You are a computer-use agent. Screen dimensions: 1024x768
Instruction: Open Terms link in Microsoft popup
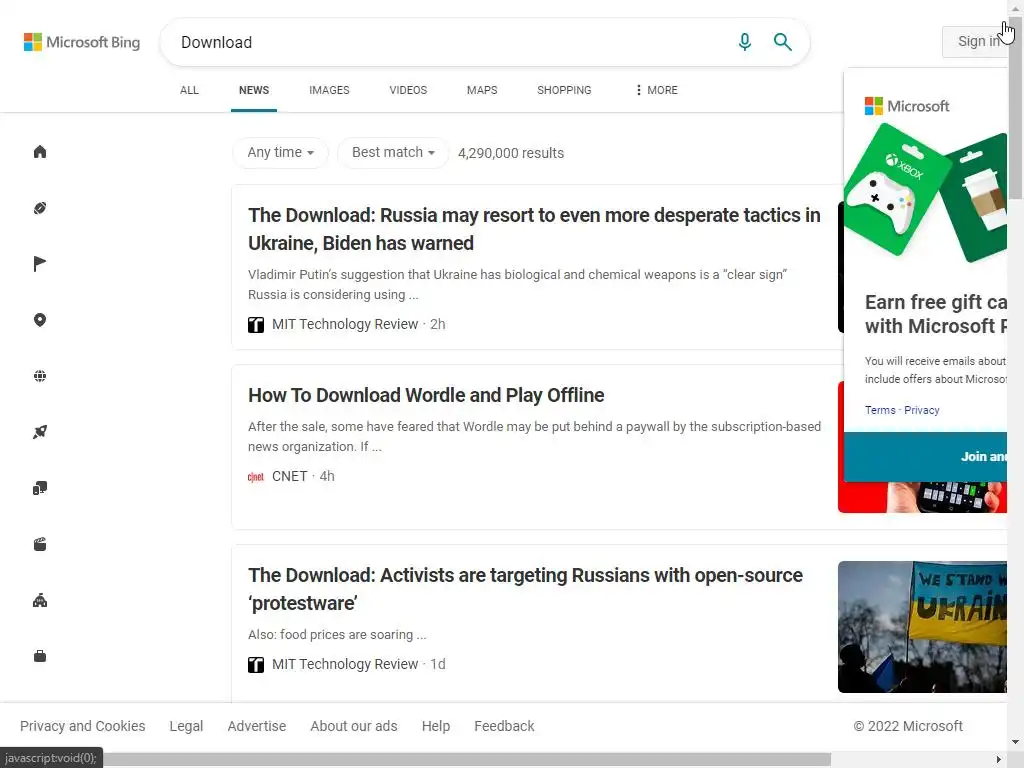880,410
